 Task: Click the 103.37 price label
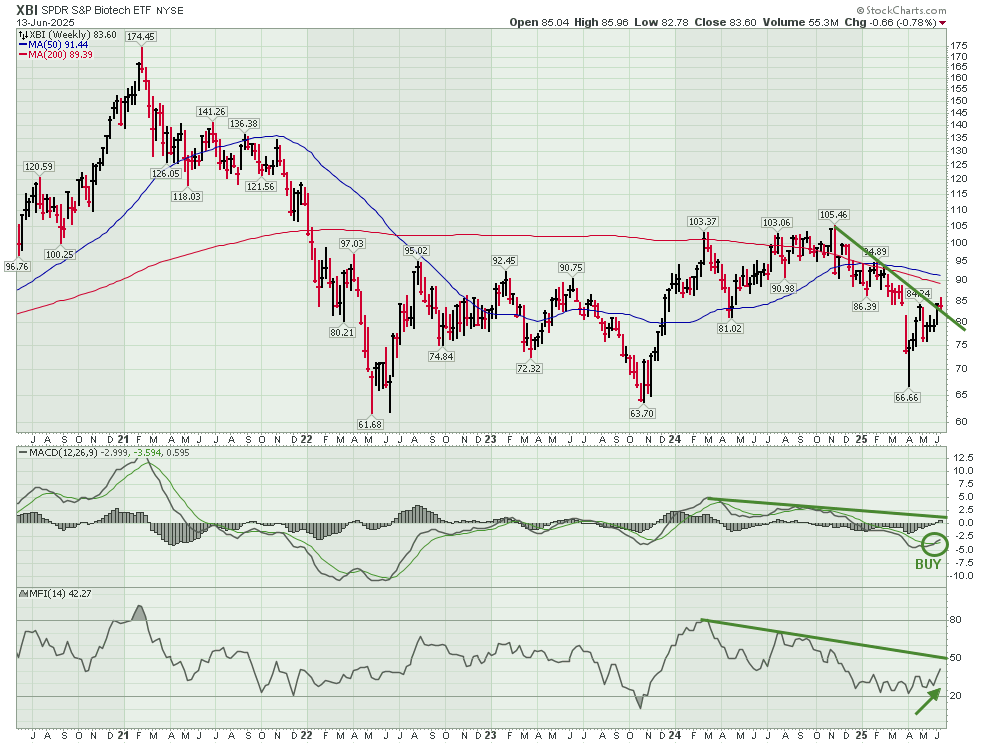(x=703, y=222)
